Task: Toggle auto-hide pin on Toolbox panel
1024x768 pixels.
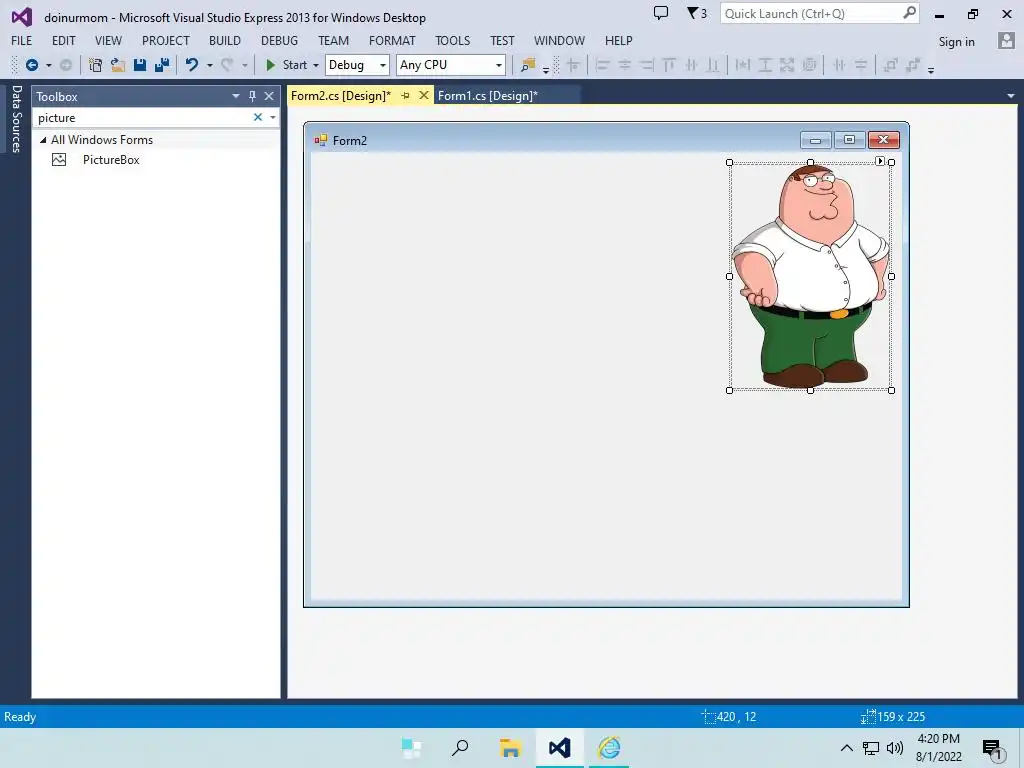Action: click(252, 96)
